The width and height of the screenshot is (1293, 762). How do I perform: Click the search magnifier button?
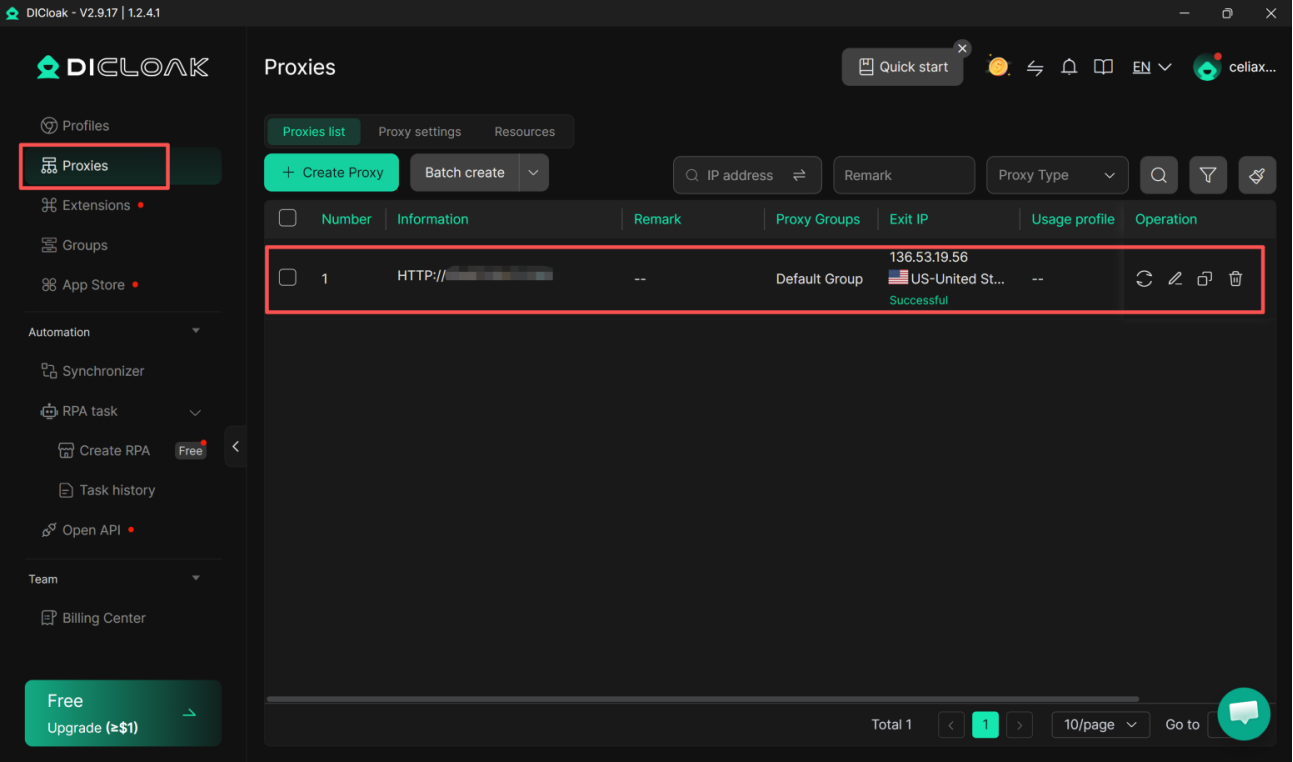(1158, 175)
